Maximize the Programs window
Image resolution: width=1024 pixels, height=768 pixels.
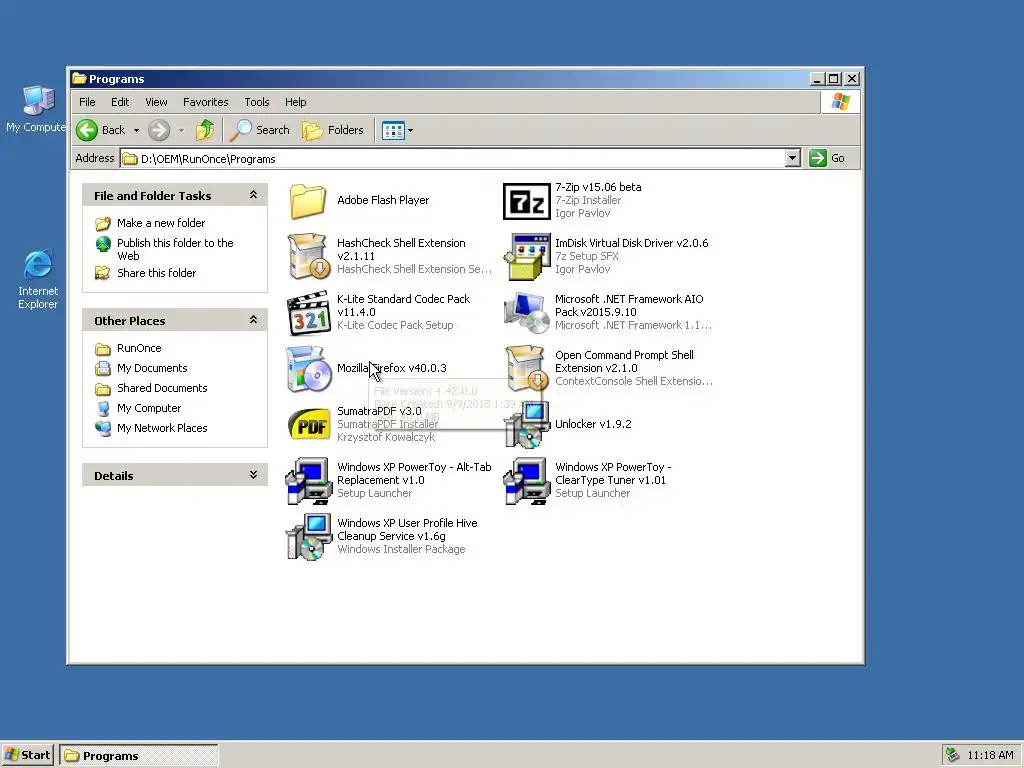(x=834, y=79)
